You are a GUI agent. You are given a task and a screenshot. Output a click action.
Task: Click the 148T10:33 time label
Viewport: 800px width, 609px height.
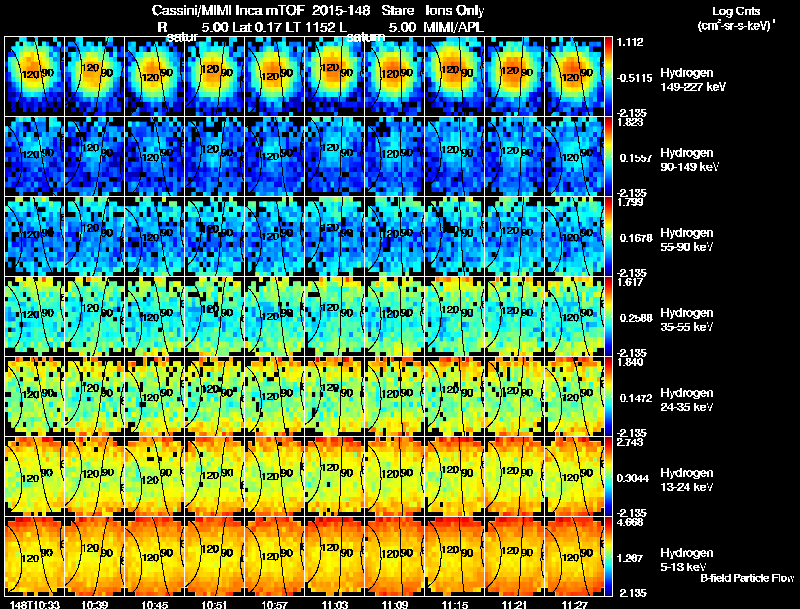coord(34,604)
